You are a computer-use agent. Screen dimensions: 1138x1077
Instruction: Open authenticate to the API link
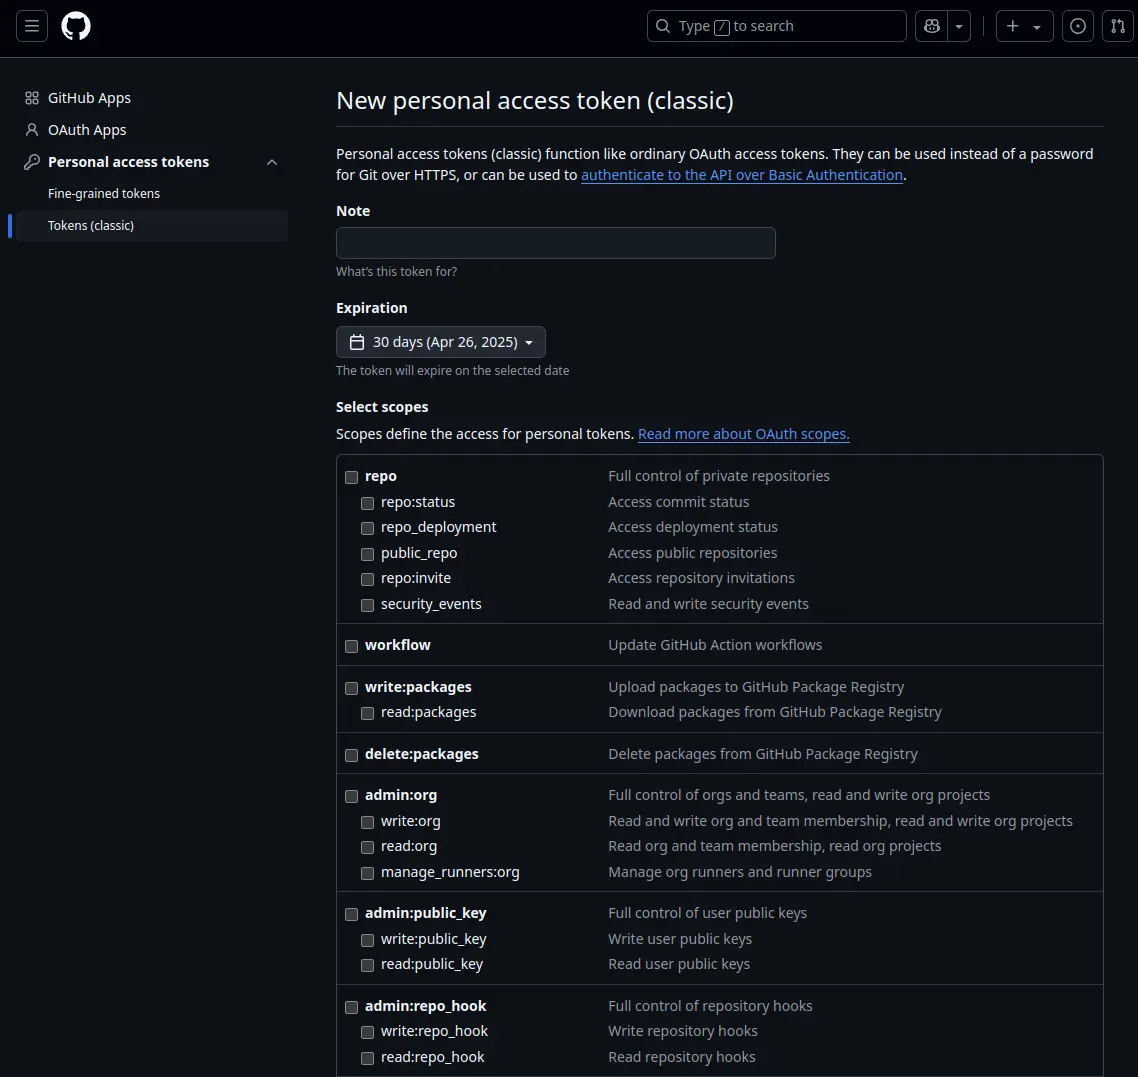(742, 175)
